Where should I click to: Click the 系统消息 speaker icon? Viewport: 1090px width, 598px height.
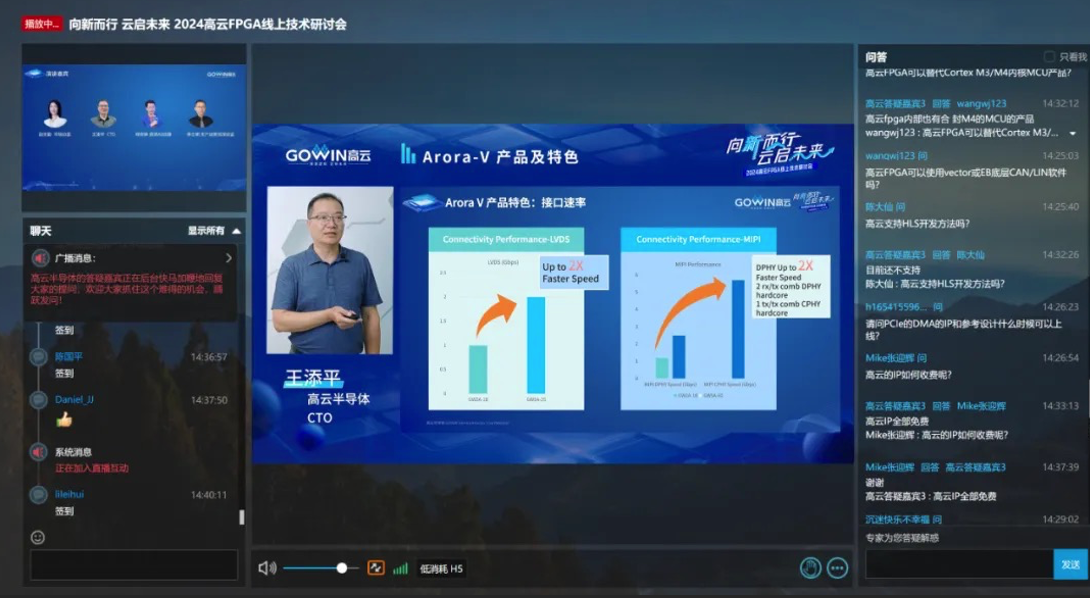(39, 453)
